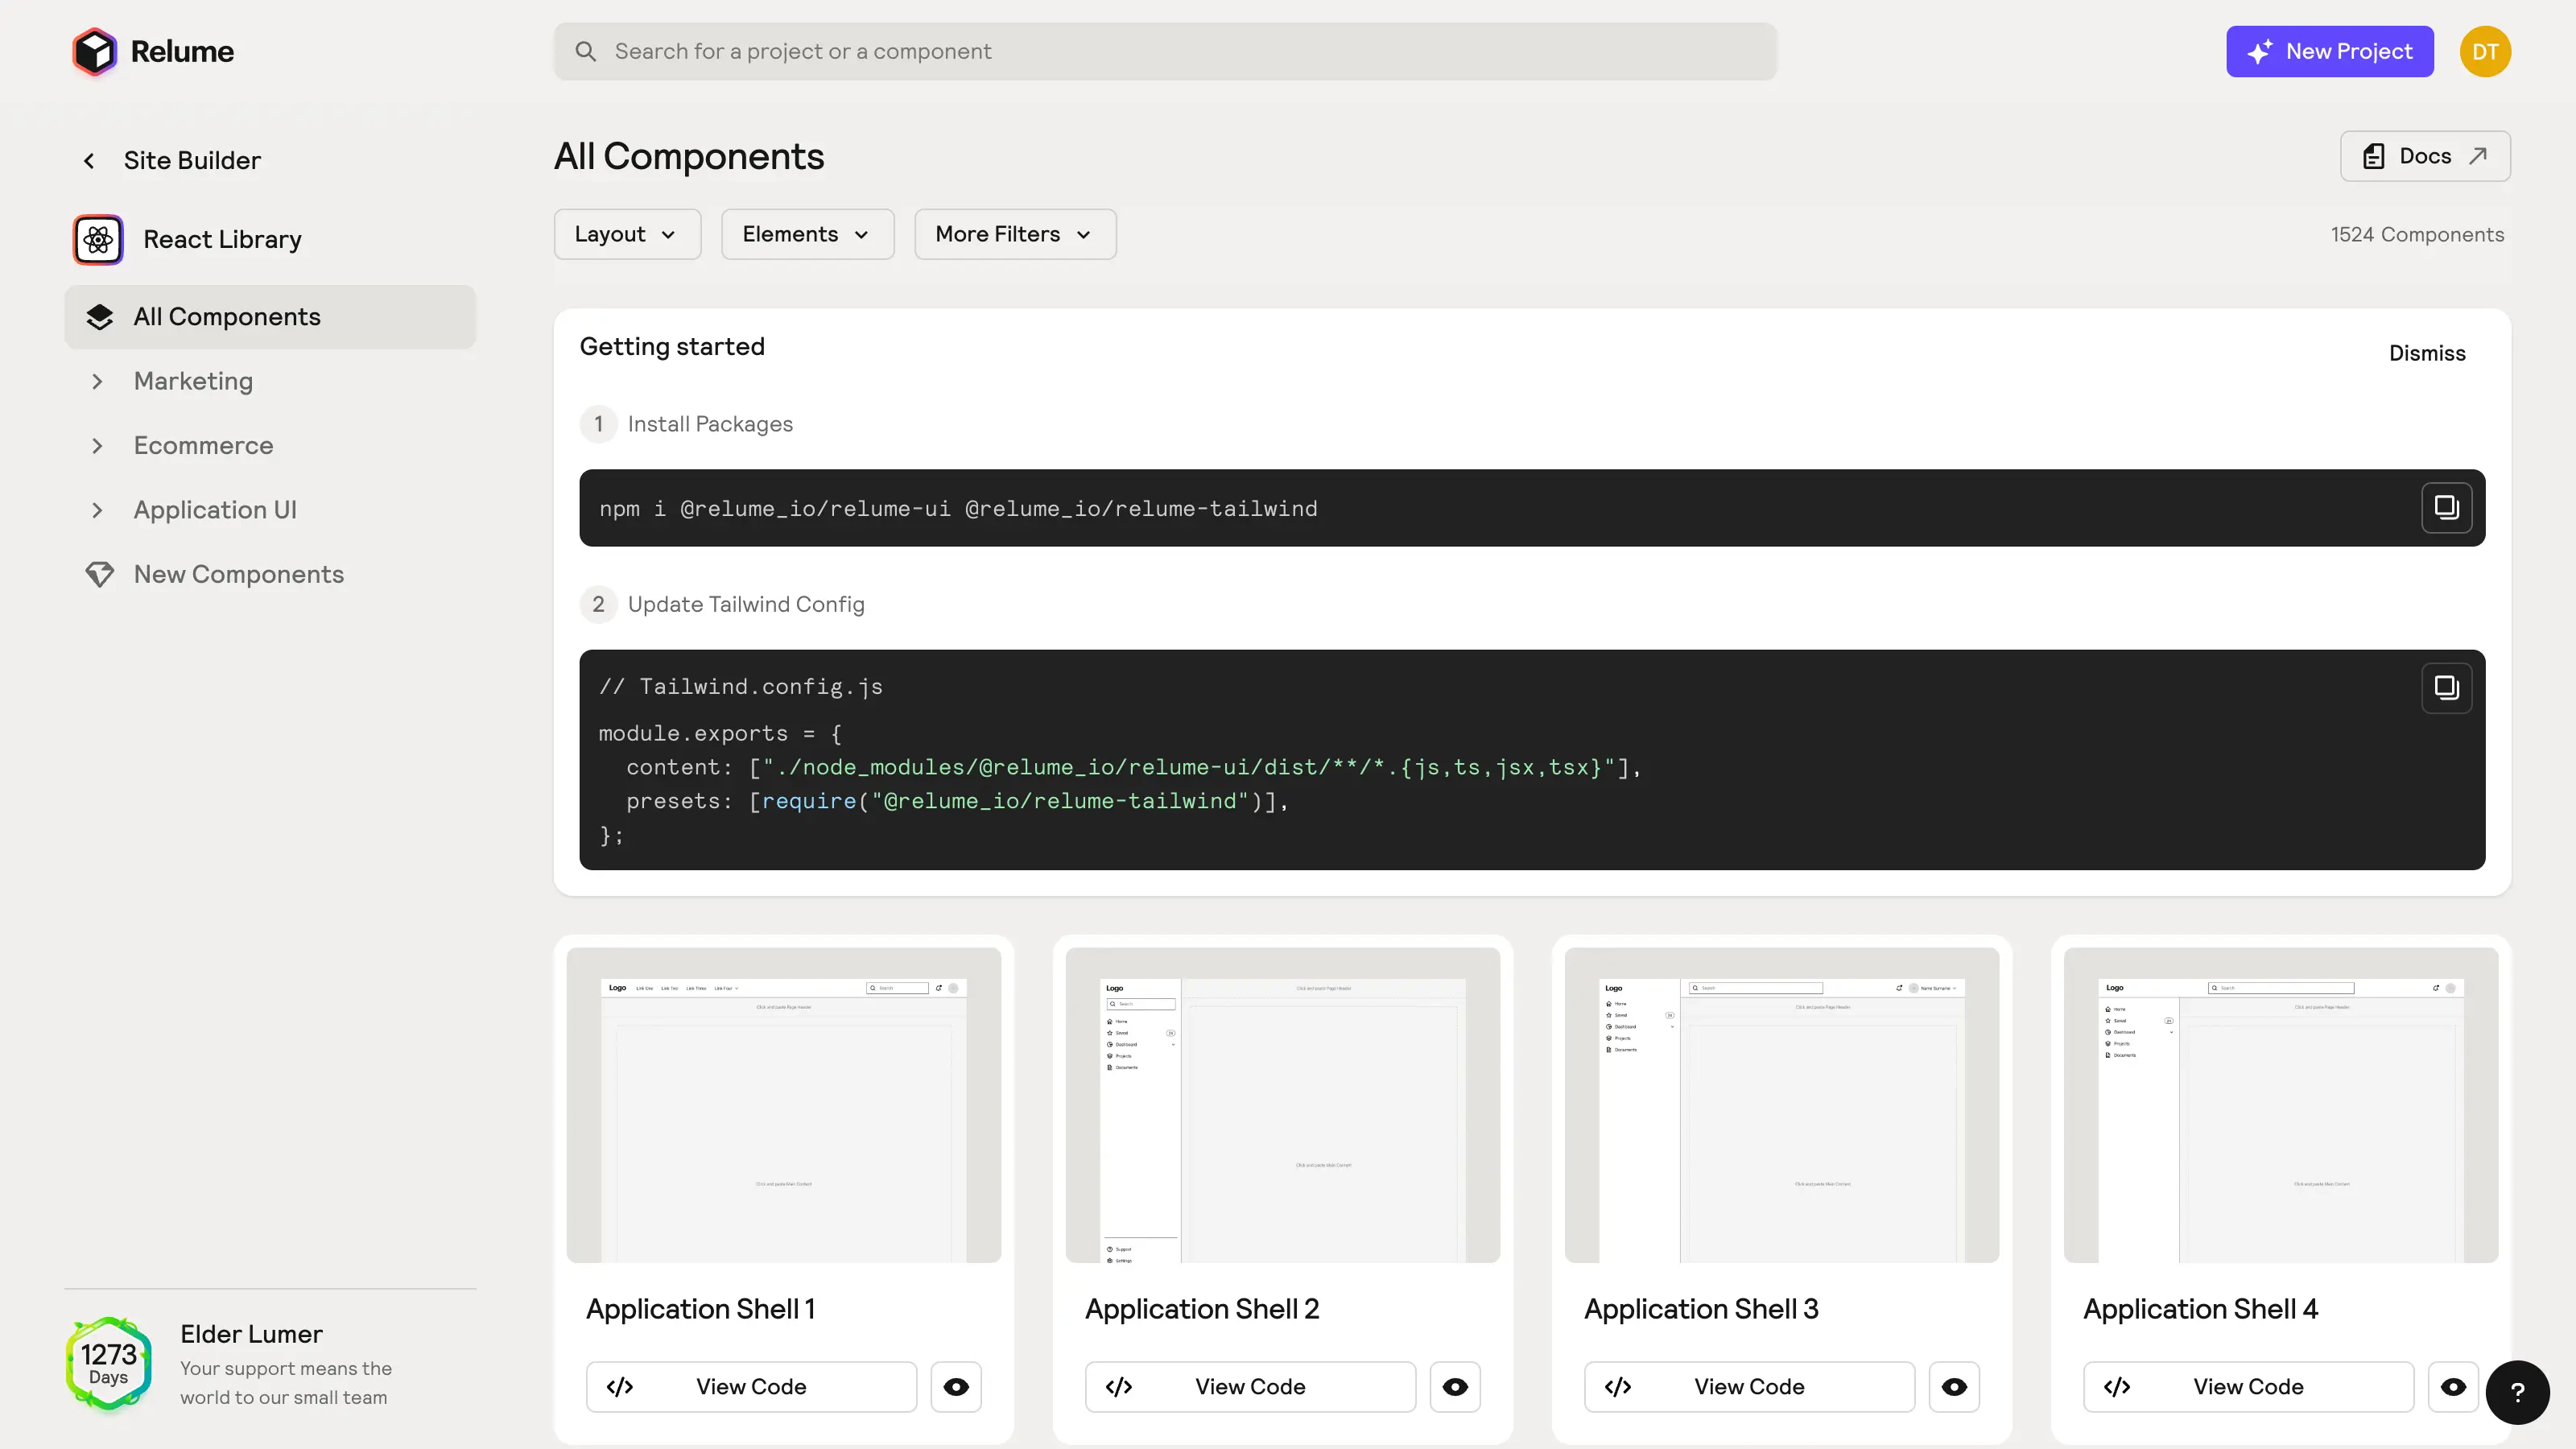The width and height of the screenshot is (2576, 1449).
Task: Open the Elements filter dropdown
Action: coord(807,234)
